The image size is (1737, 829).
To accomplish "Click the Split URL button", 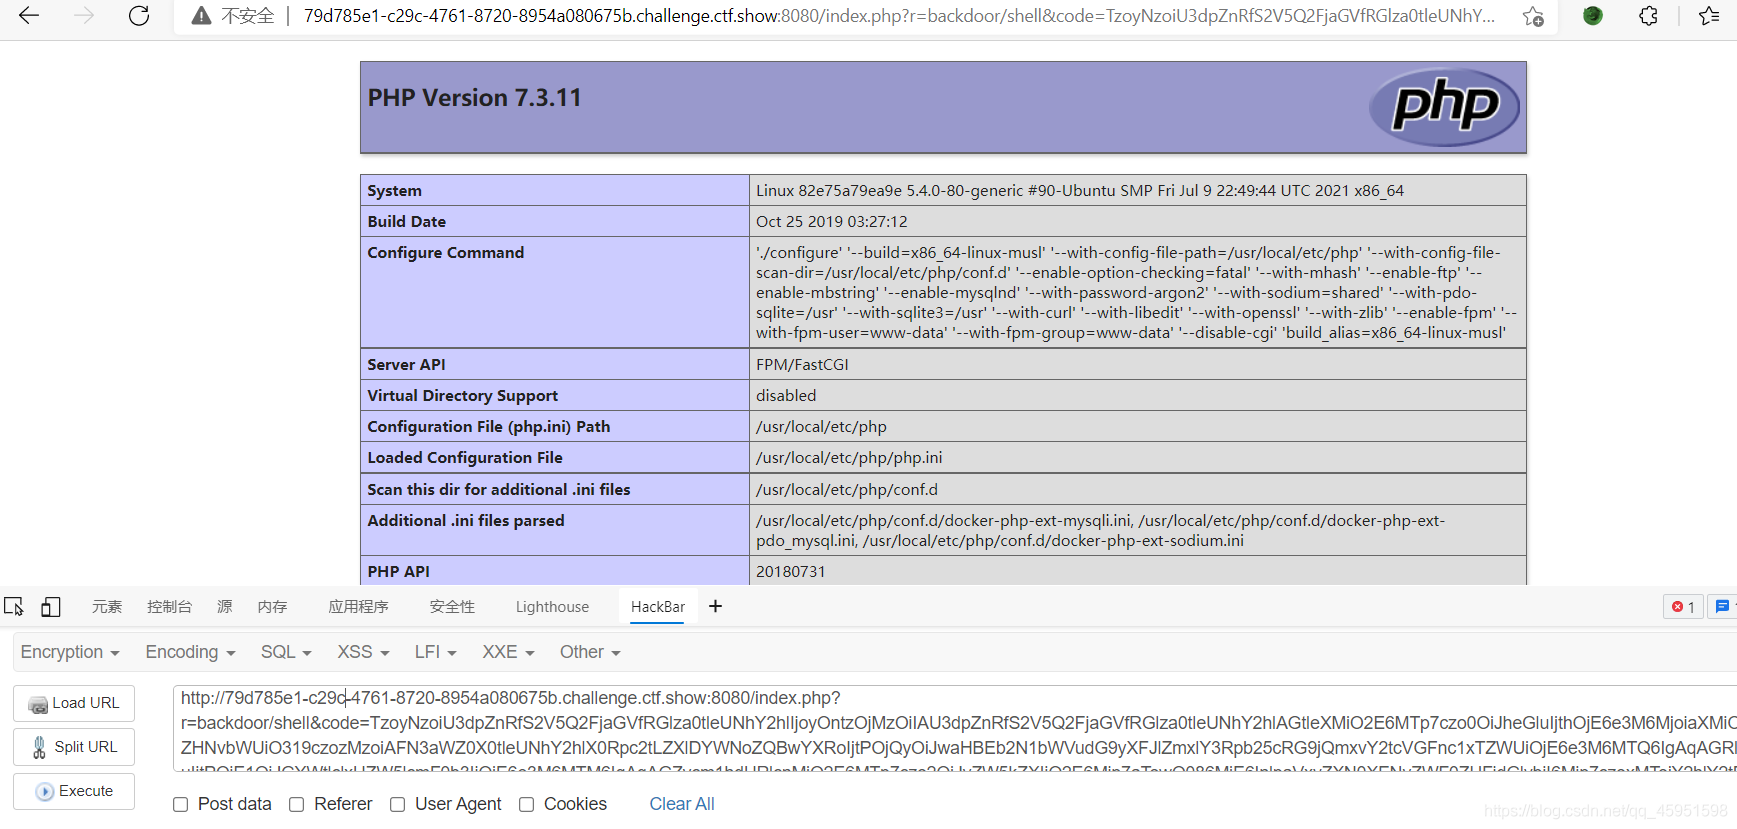I will pyautogui.click(x=74, y=747).
